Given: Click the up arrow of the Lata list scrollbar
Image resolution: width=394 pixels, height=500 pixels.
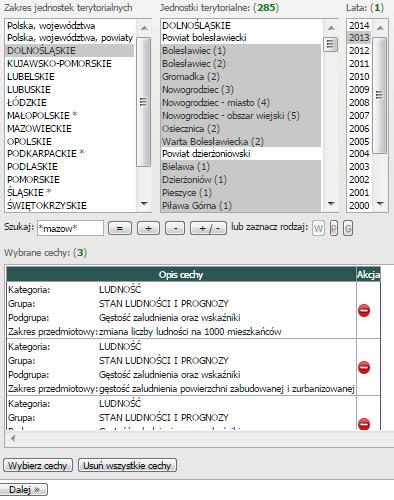Looking at the screenshot, I should 380,28.
